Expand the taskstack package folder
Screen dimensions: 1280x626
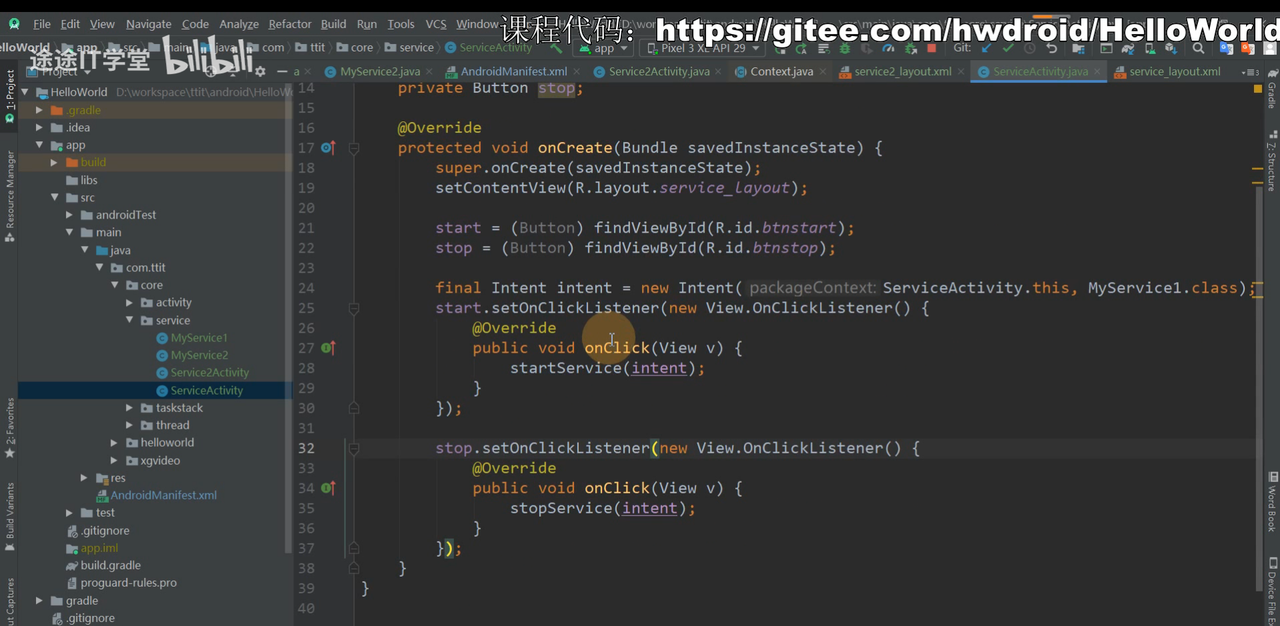click(x=130, y=408)
